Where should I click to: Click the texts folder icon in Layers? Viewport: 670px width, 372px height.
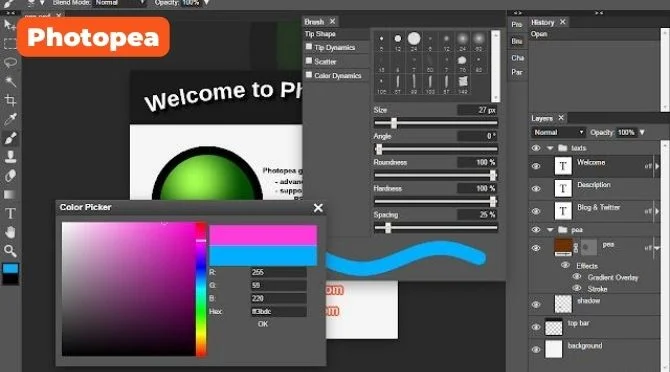pyautogui.click(x=563, y=148)
